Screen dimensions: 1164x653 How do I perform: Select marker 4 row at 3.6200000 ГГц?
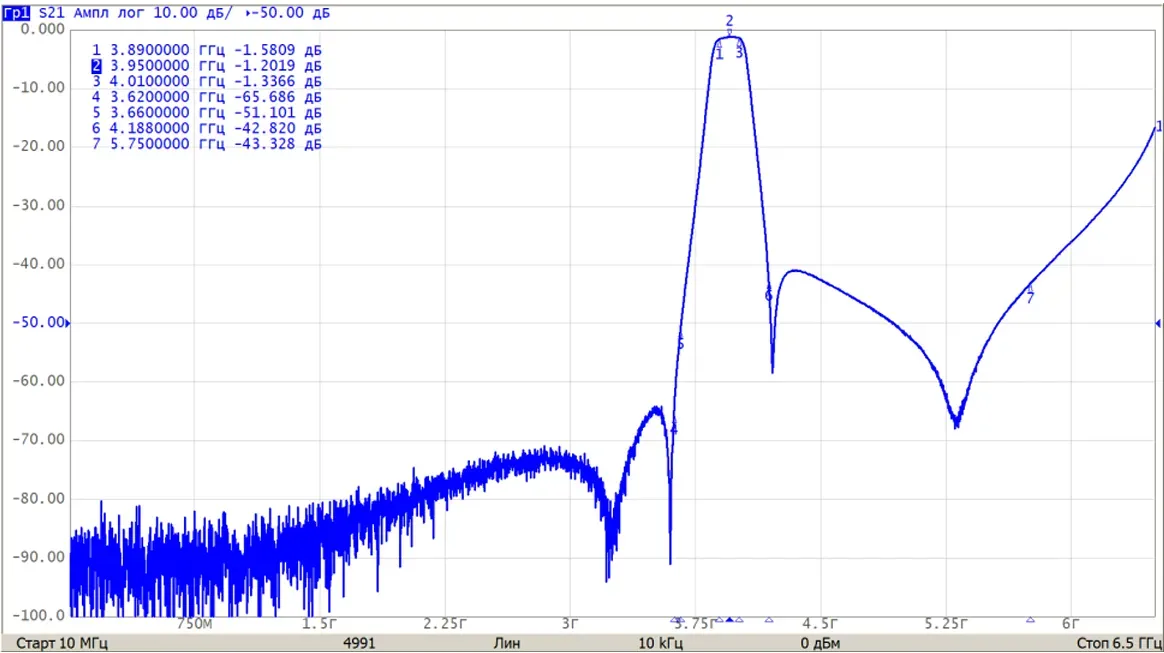tap(206, 96)
